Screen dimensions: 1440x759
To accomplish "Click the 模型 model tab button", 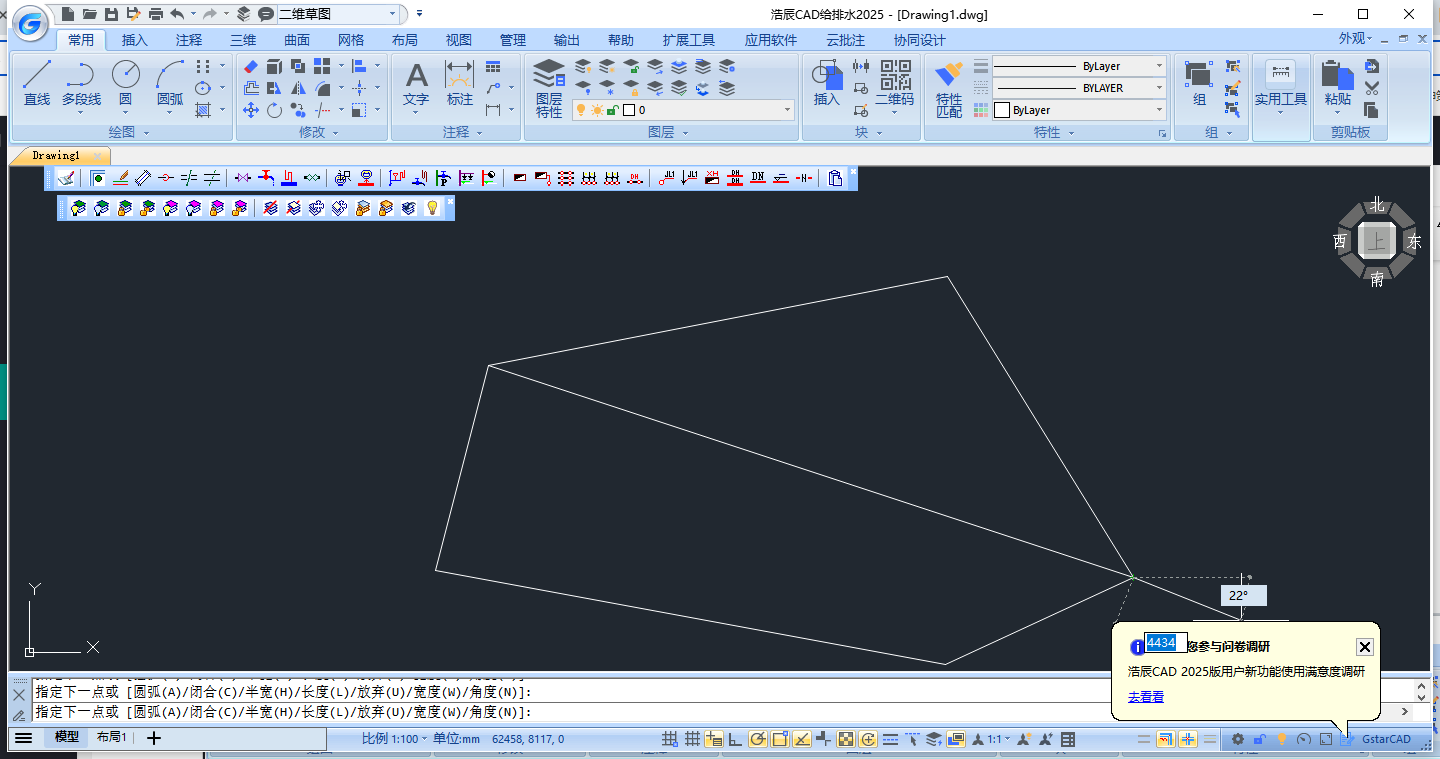I will (67, 738).
